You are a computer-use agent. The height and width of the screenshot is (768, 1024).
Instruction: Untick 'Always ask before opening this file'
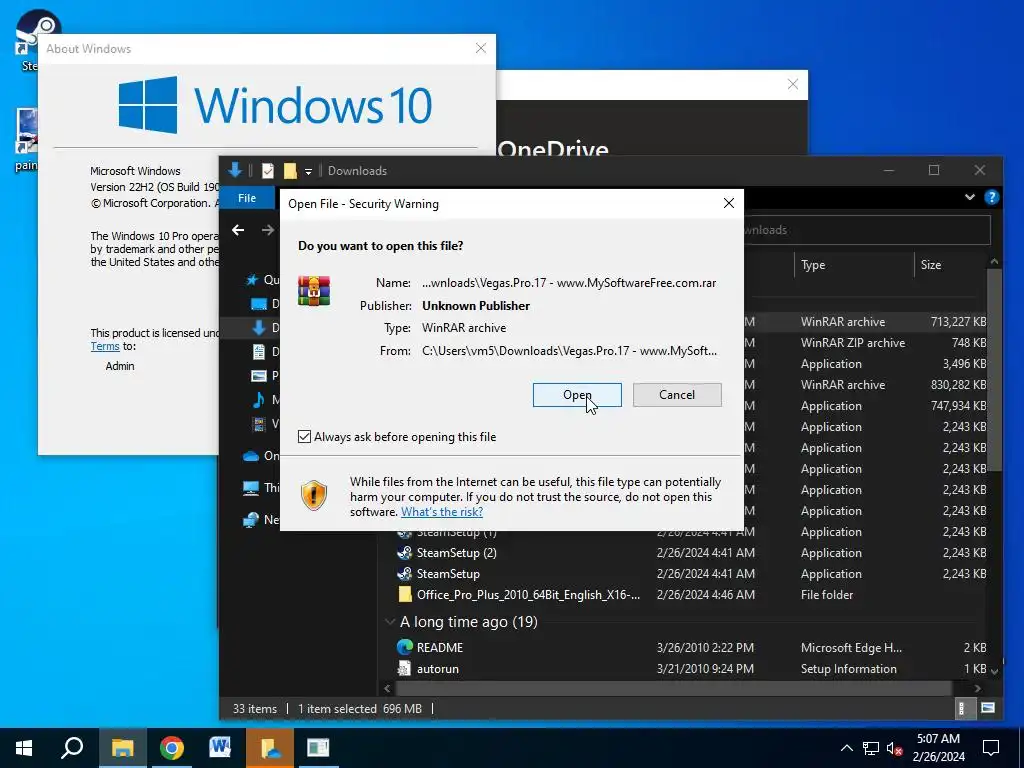[304, 437]
